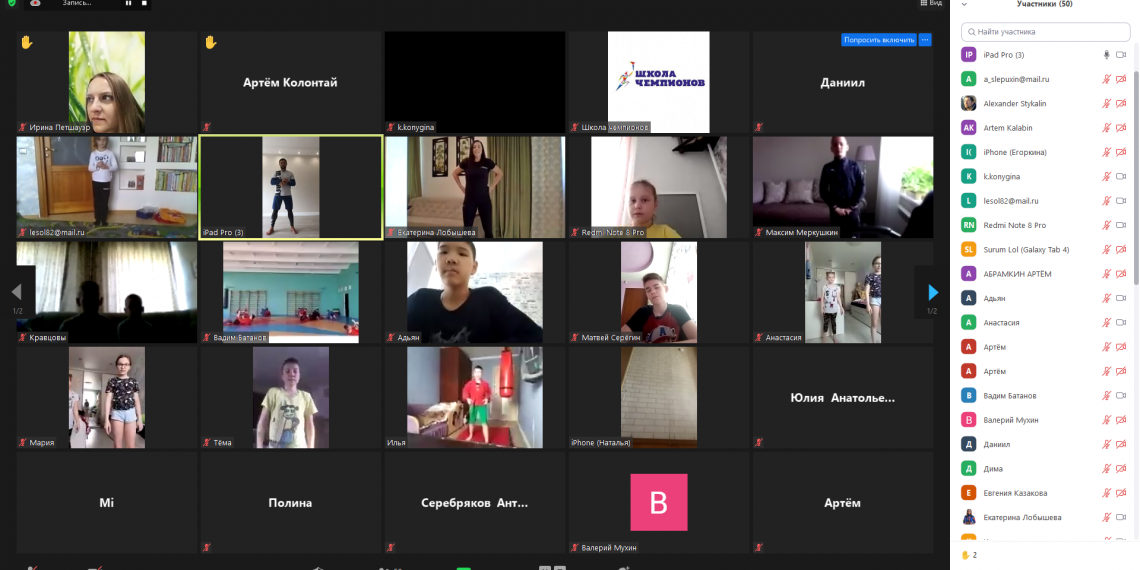The image size is (1140, 570).
Task: Click camera-off icon for Artem Kalabin
Action: (x=1121, y=128)
